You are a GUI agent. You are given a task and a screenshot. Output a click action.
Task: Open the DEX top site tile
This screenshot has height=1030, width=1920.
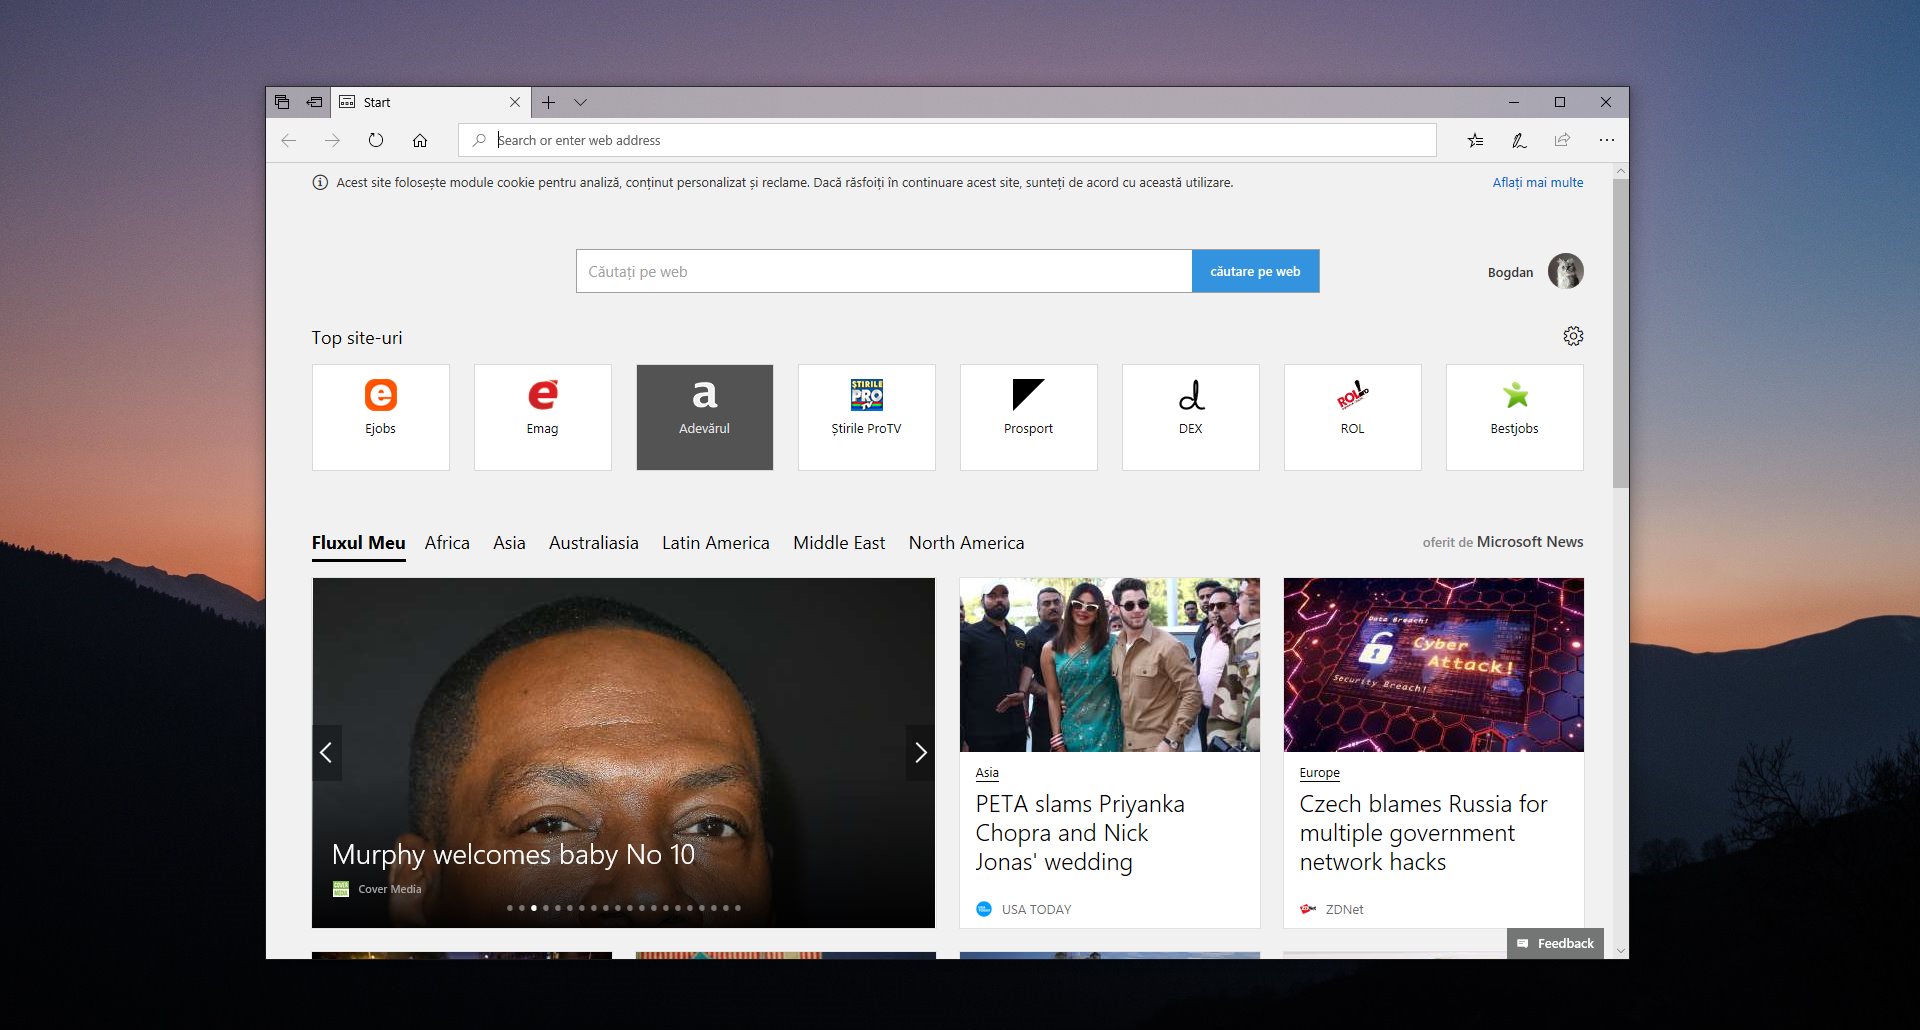1190,416
